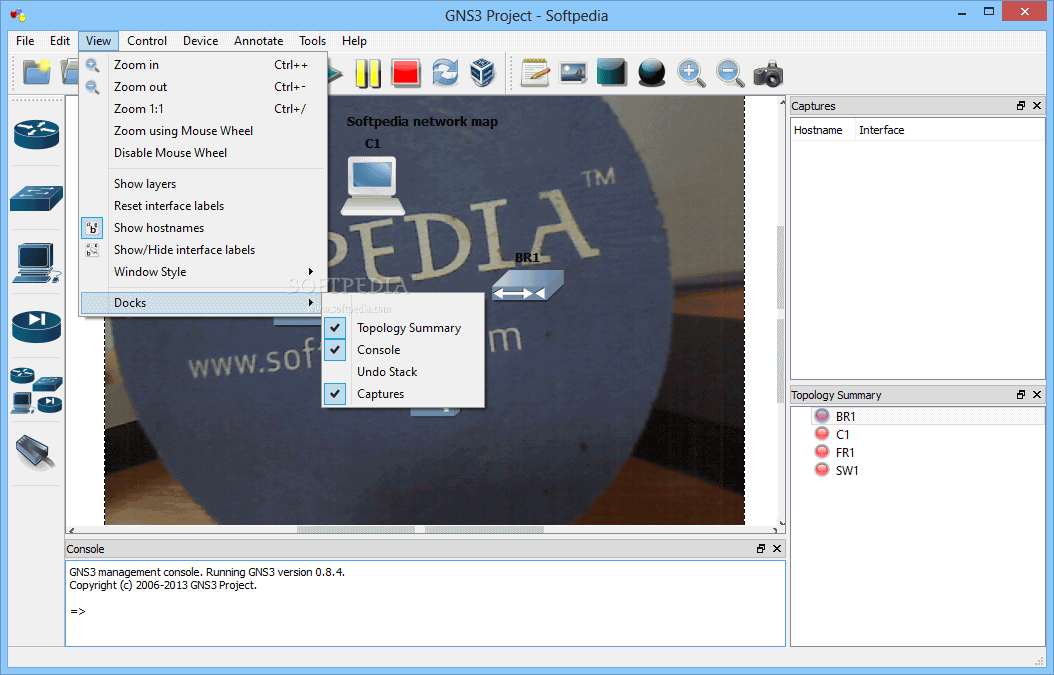Click the New project folder icon
This screenshot has height=675, width=1054.
[36, 72]
